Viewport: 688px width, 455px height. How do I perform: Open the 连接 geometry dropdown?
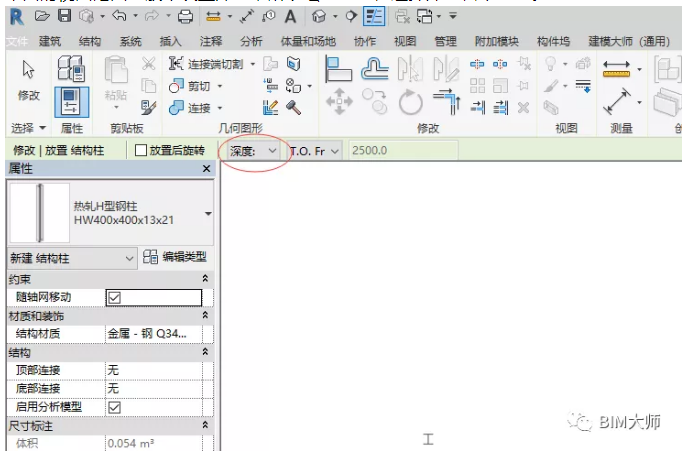click(x=220, y=108)
